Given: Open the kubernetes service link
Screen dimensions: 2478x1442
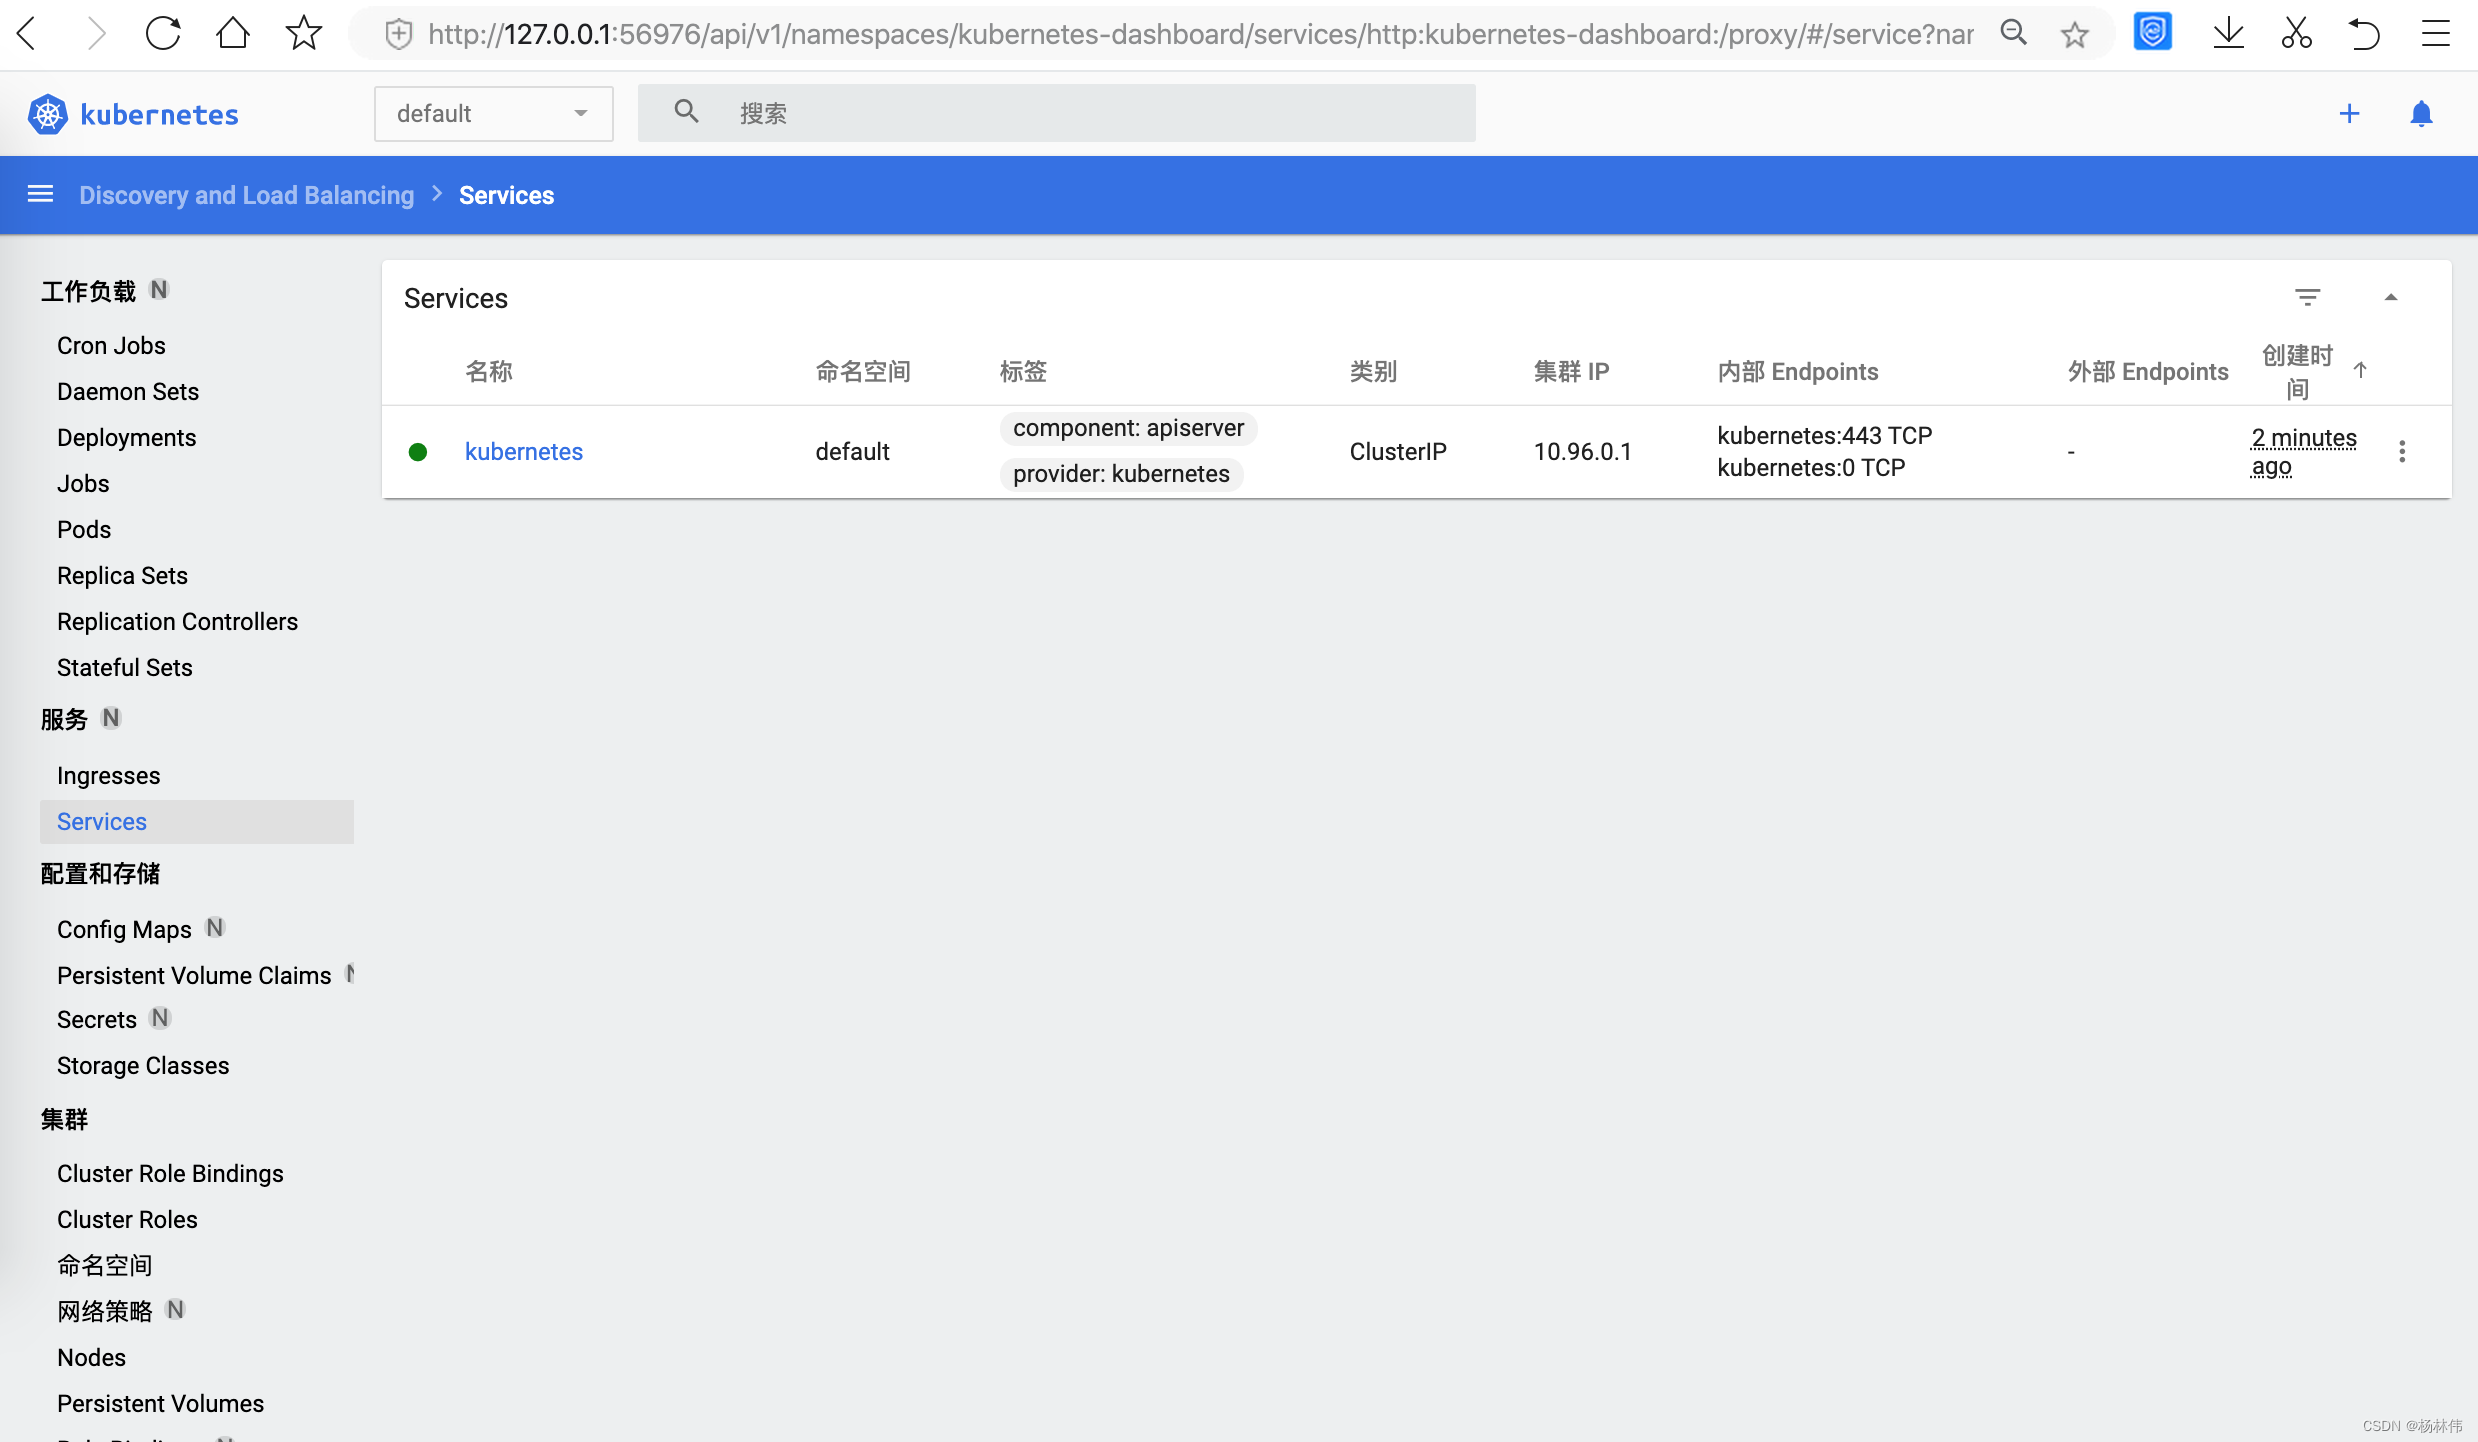Looking at the screenshot, I should pos(523,451).
